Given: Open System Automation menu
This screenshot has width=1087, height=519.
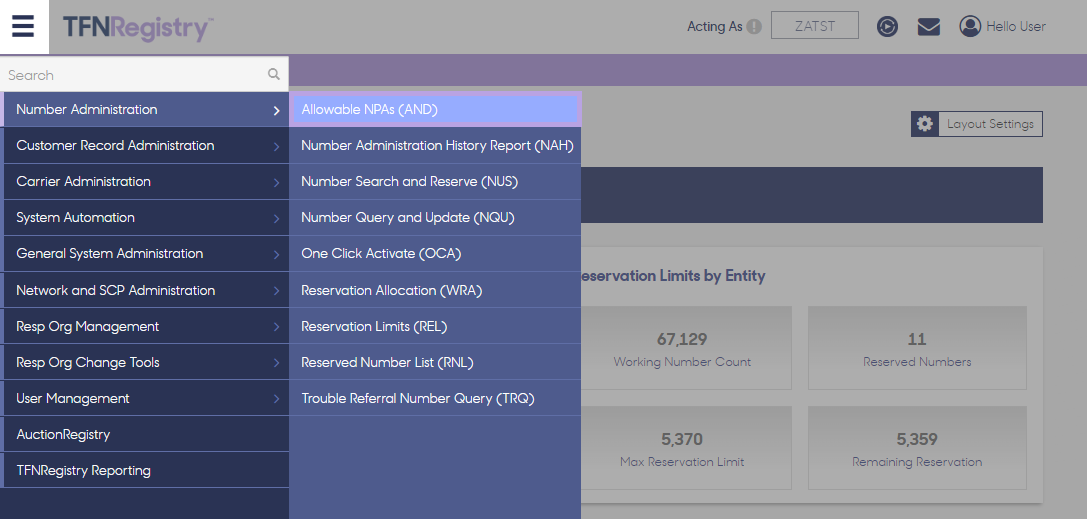Looking at the screenshot, I should [144, 218].
